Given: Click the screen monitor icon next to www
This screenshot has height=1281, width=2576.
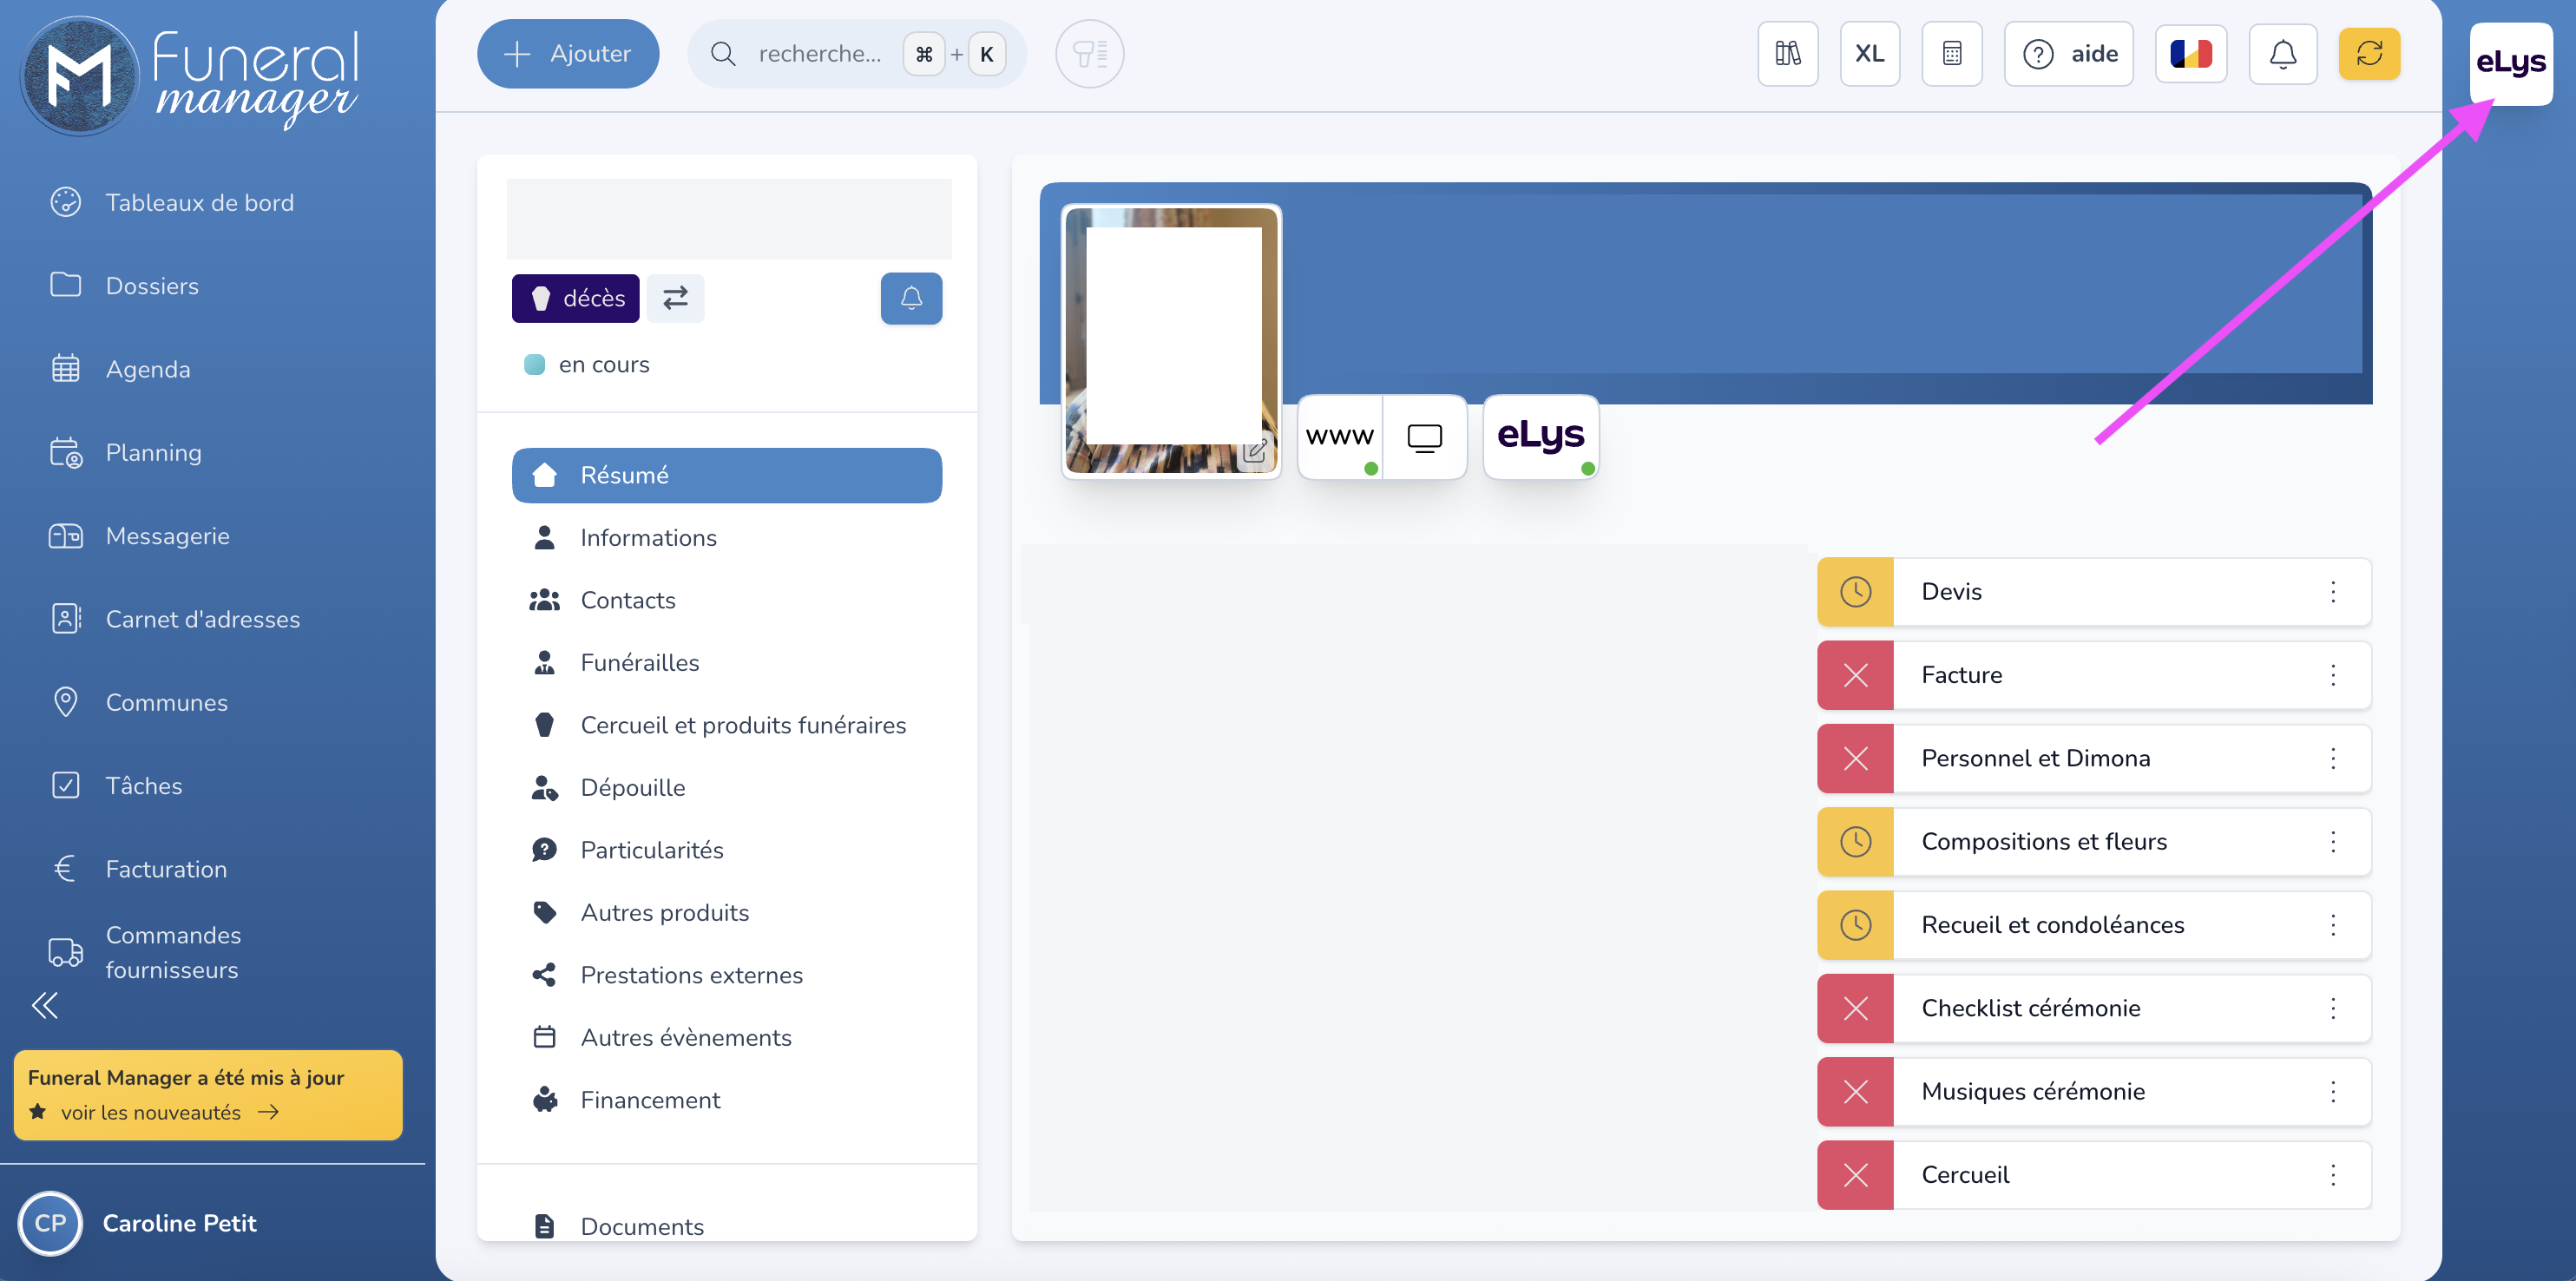Looking at the screenshot, I should [x=1424, y=437].
